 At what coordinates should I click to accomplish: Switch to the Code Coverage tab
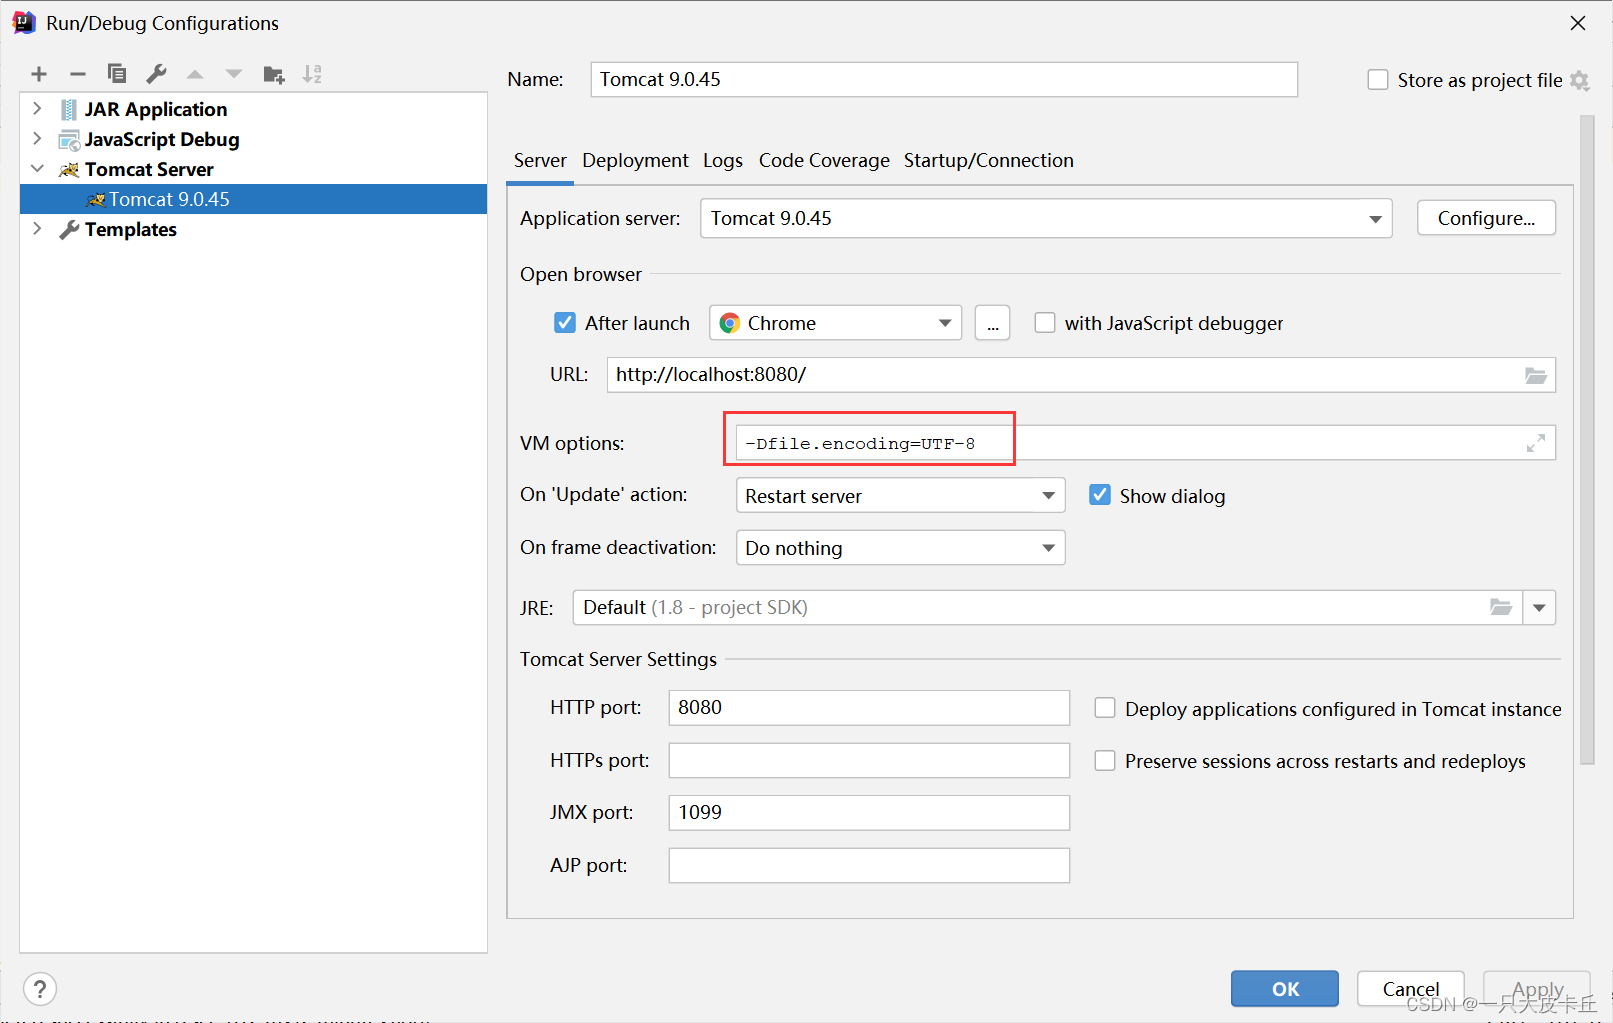coord(824,161)
